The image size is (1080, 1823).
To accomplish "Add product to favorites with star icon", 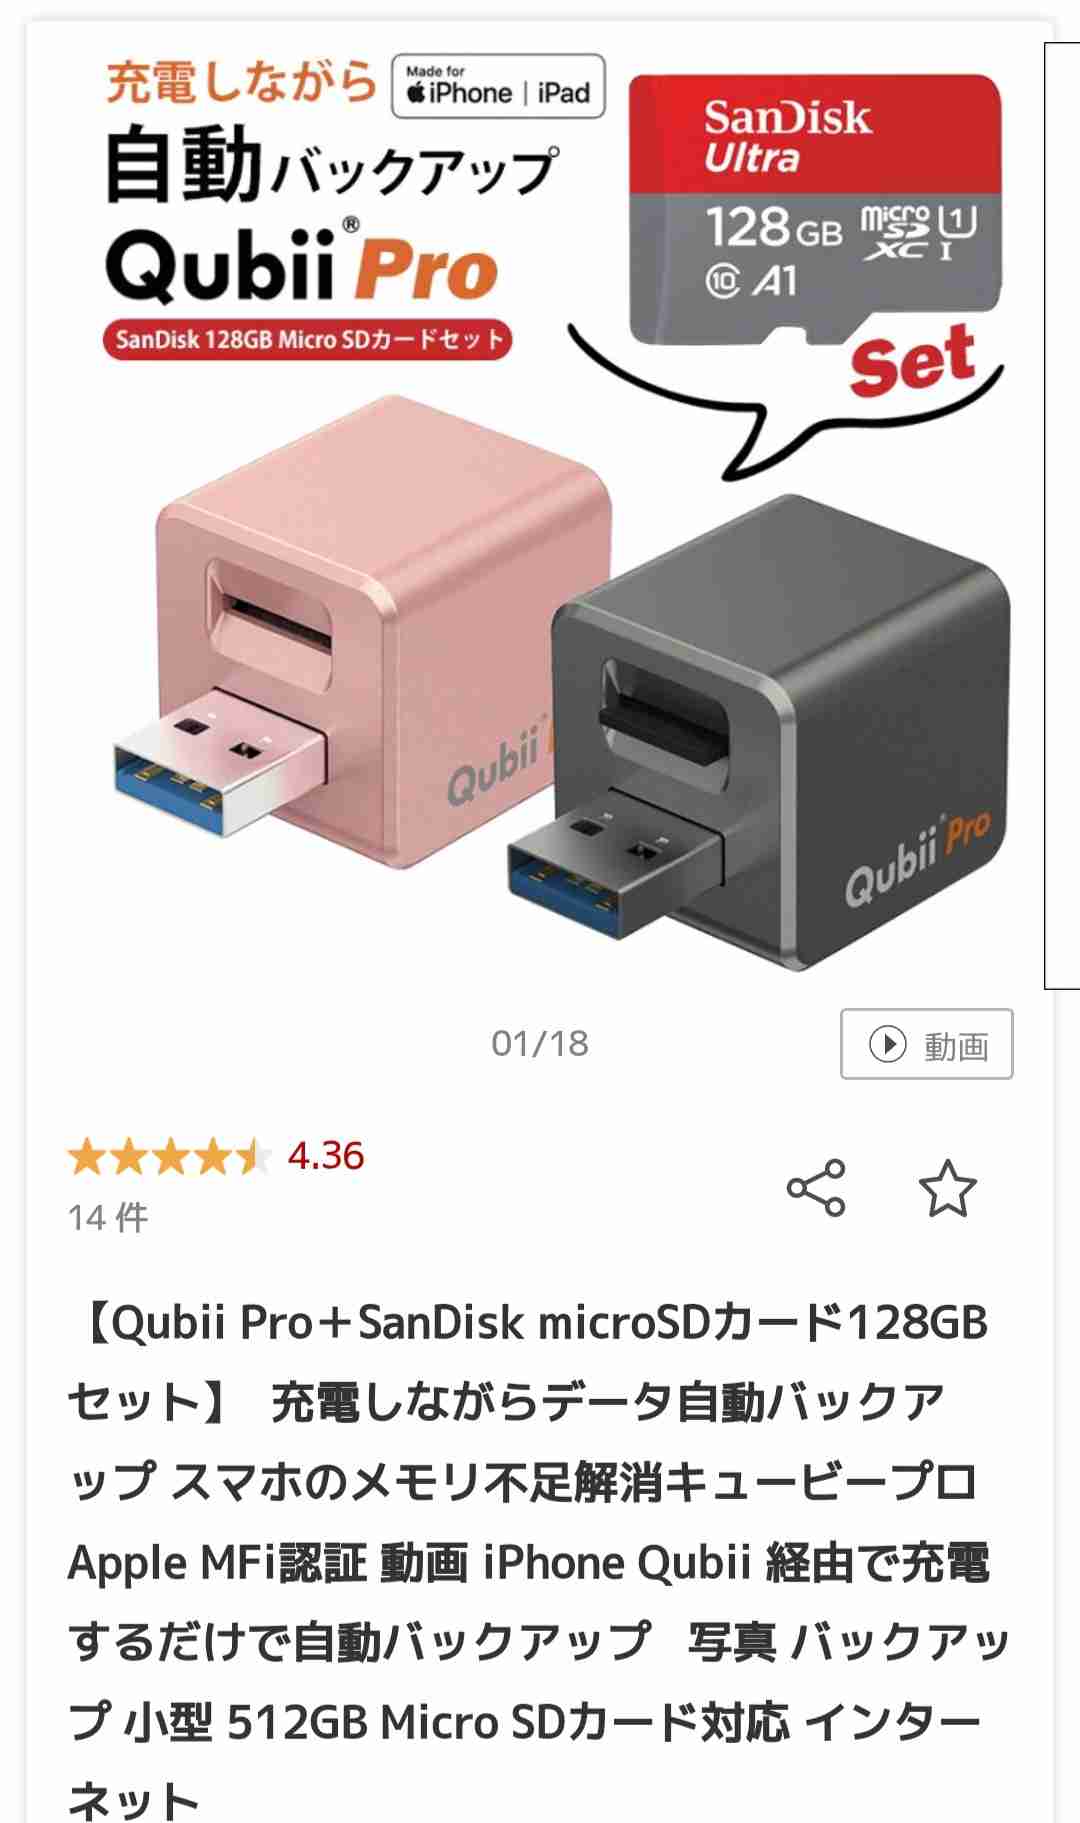I will pyautogui.click(x=947, y=1188).
